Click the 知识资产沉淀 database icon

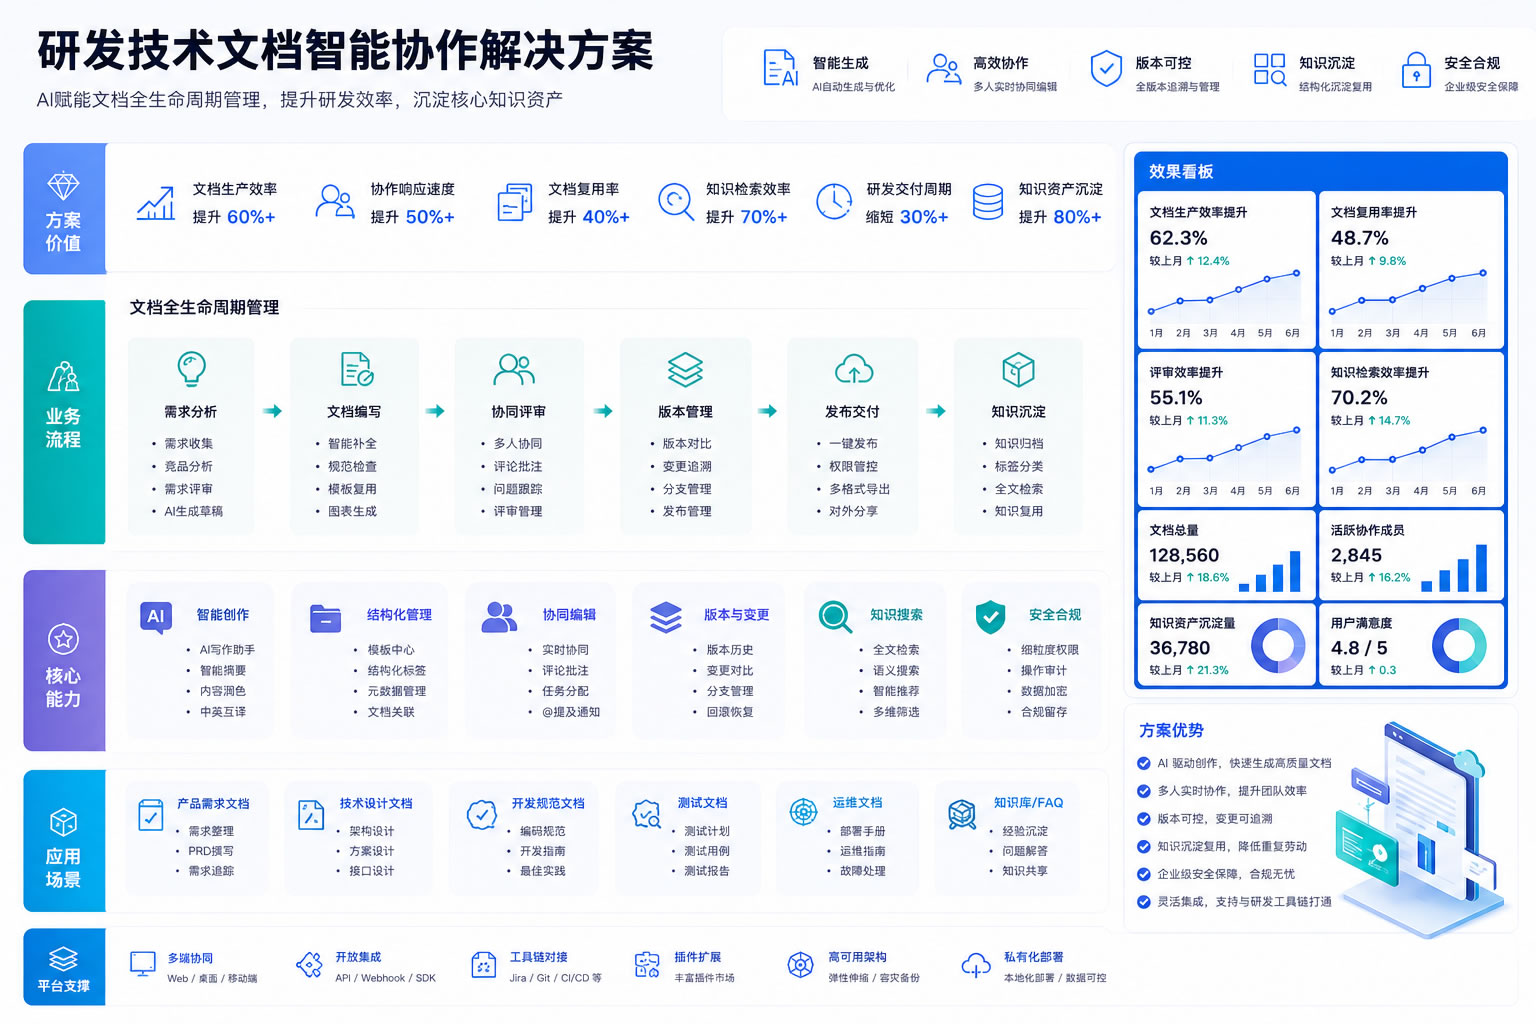(x=988, y=201)
